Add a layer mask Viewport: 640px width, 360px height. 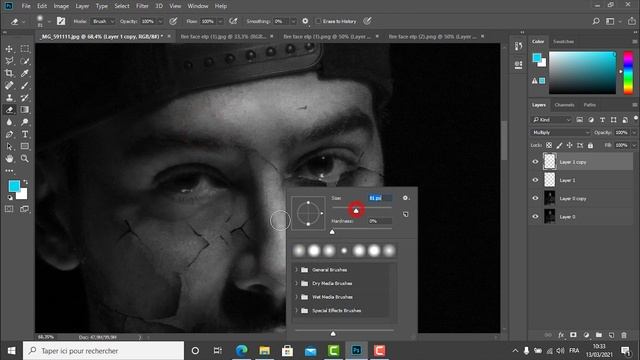(573, 335)
